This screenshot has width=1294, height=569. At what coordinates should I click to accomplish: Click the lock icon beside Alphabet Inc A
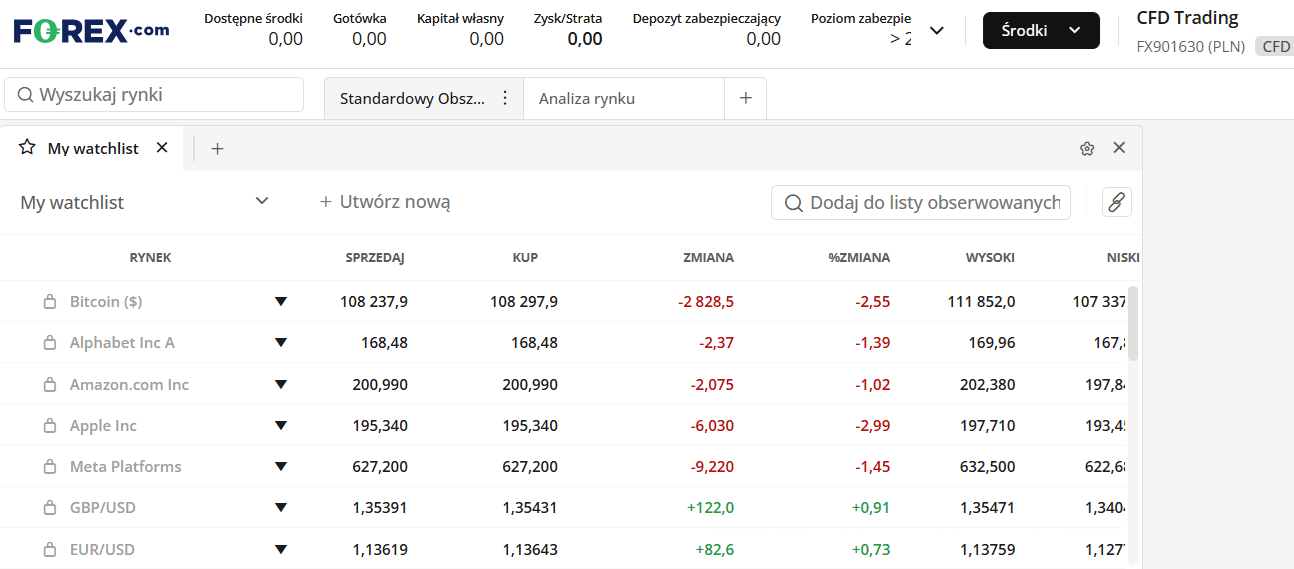pyautogui.click(x=50, y=342)
